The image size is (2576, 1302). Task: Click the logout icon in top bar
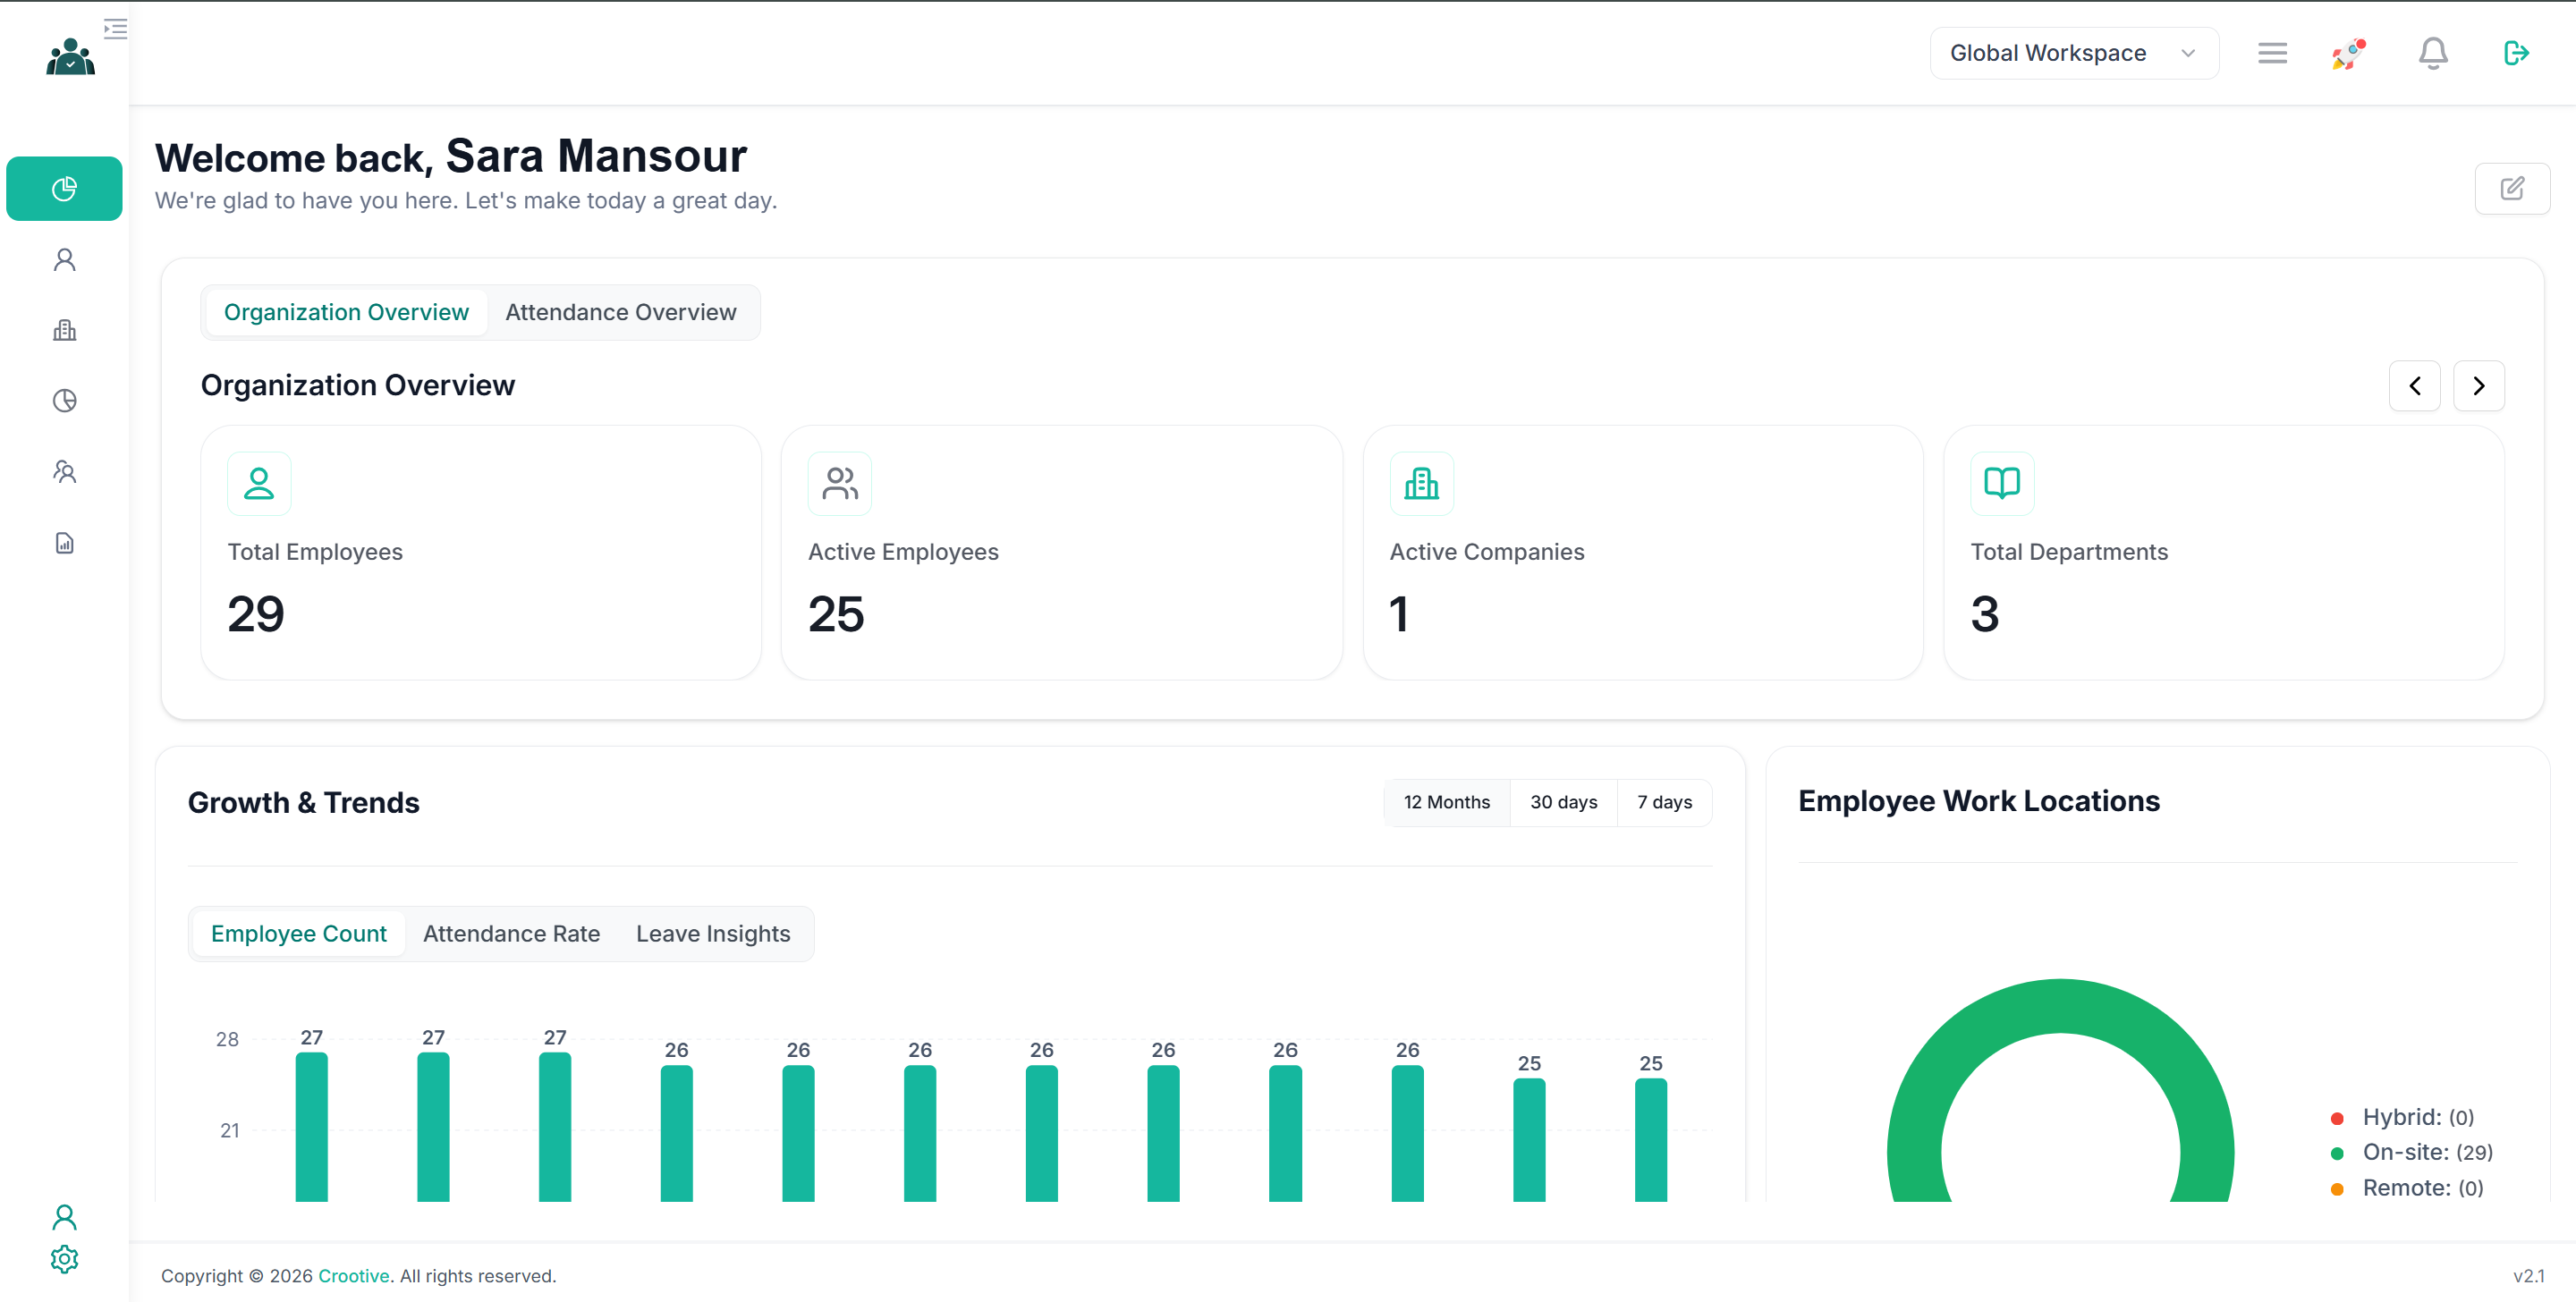[2516, 53]
